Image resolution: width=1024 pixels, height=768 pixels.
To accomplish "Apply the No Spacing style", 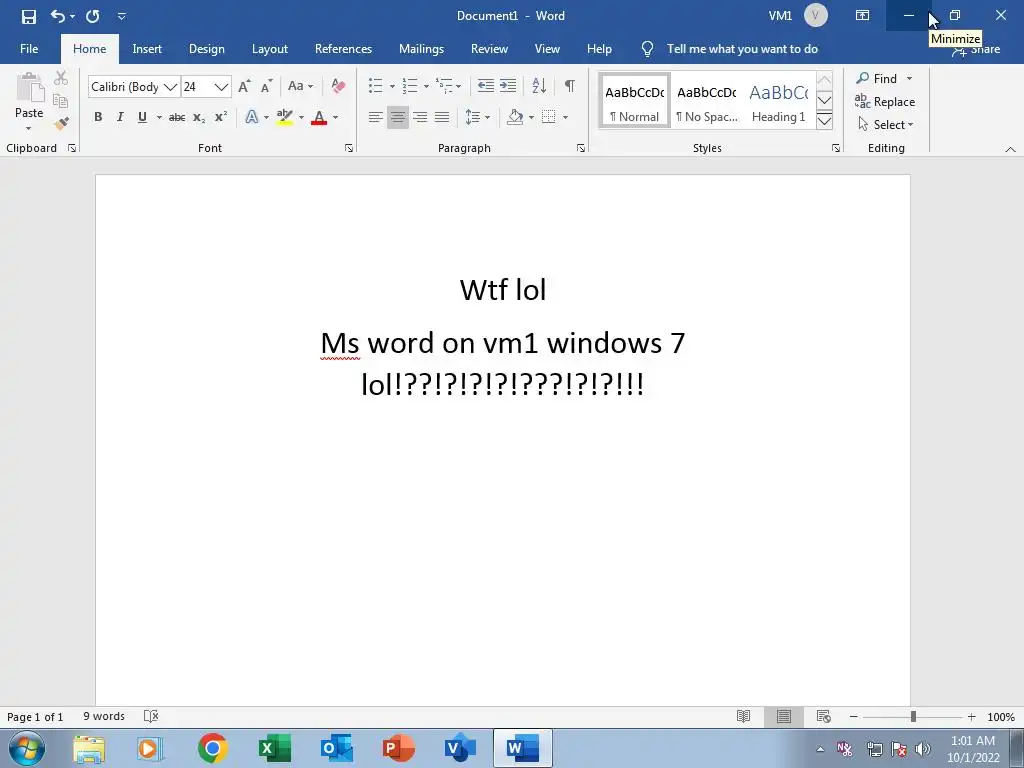I will [x=707, y=101].
